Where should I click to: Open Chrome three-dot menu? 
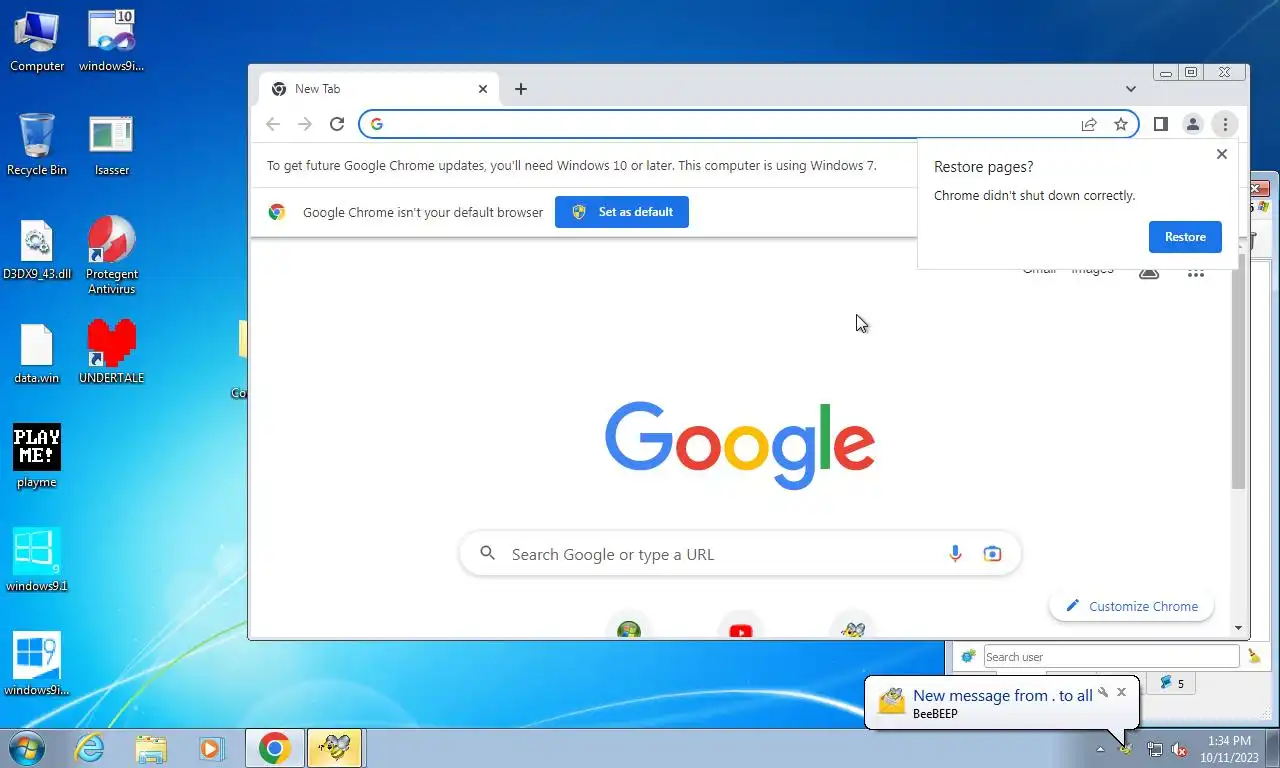tap(1225, 124)
